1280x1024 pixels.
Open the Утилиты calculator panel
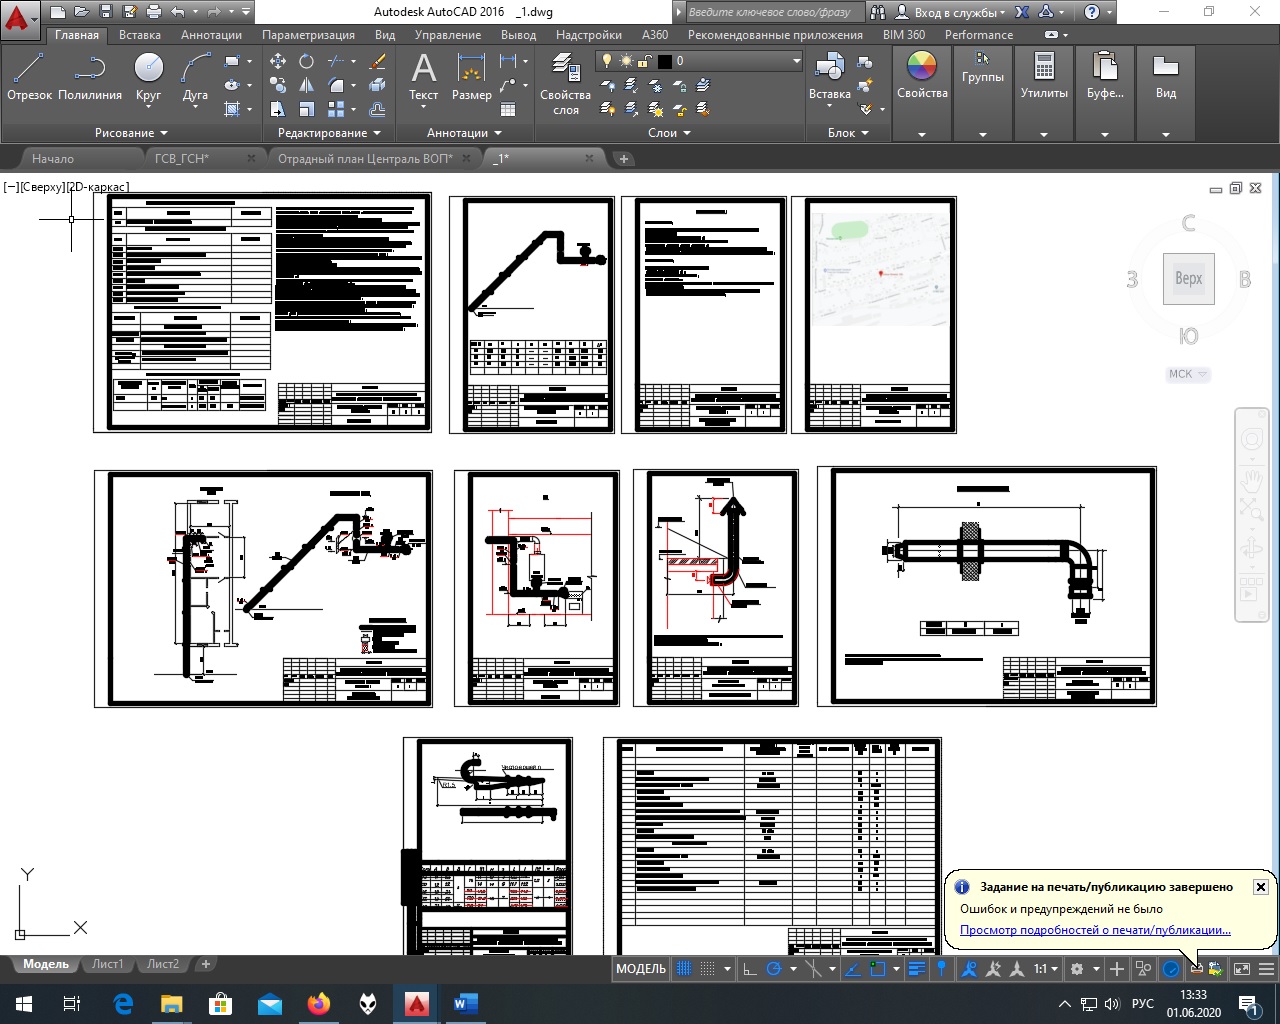point(1044,76)
